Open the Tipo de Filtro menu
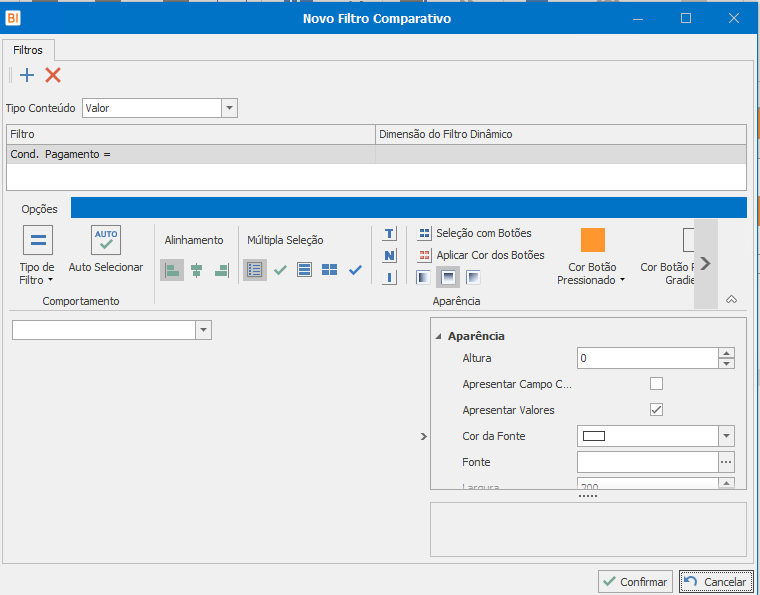This screenshot has height=595, width=760. click(37, 255)
